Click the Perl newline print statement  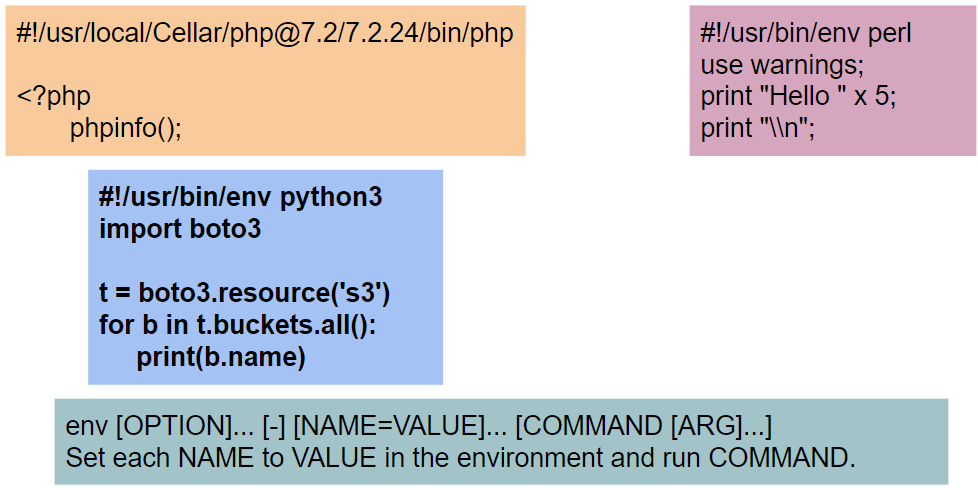[757, 129]
